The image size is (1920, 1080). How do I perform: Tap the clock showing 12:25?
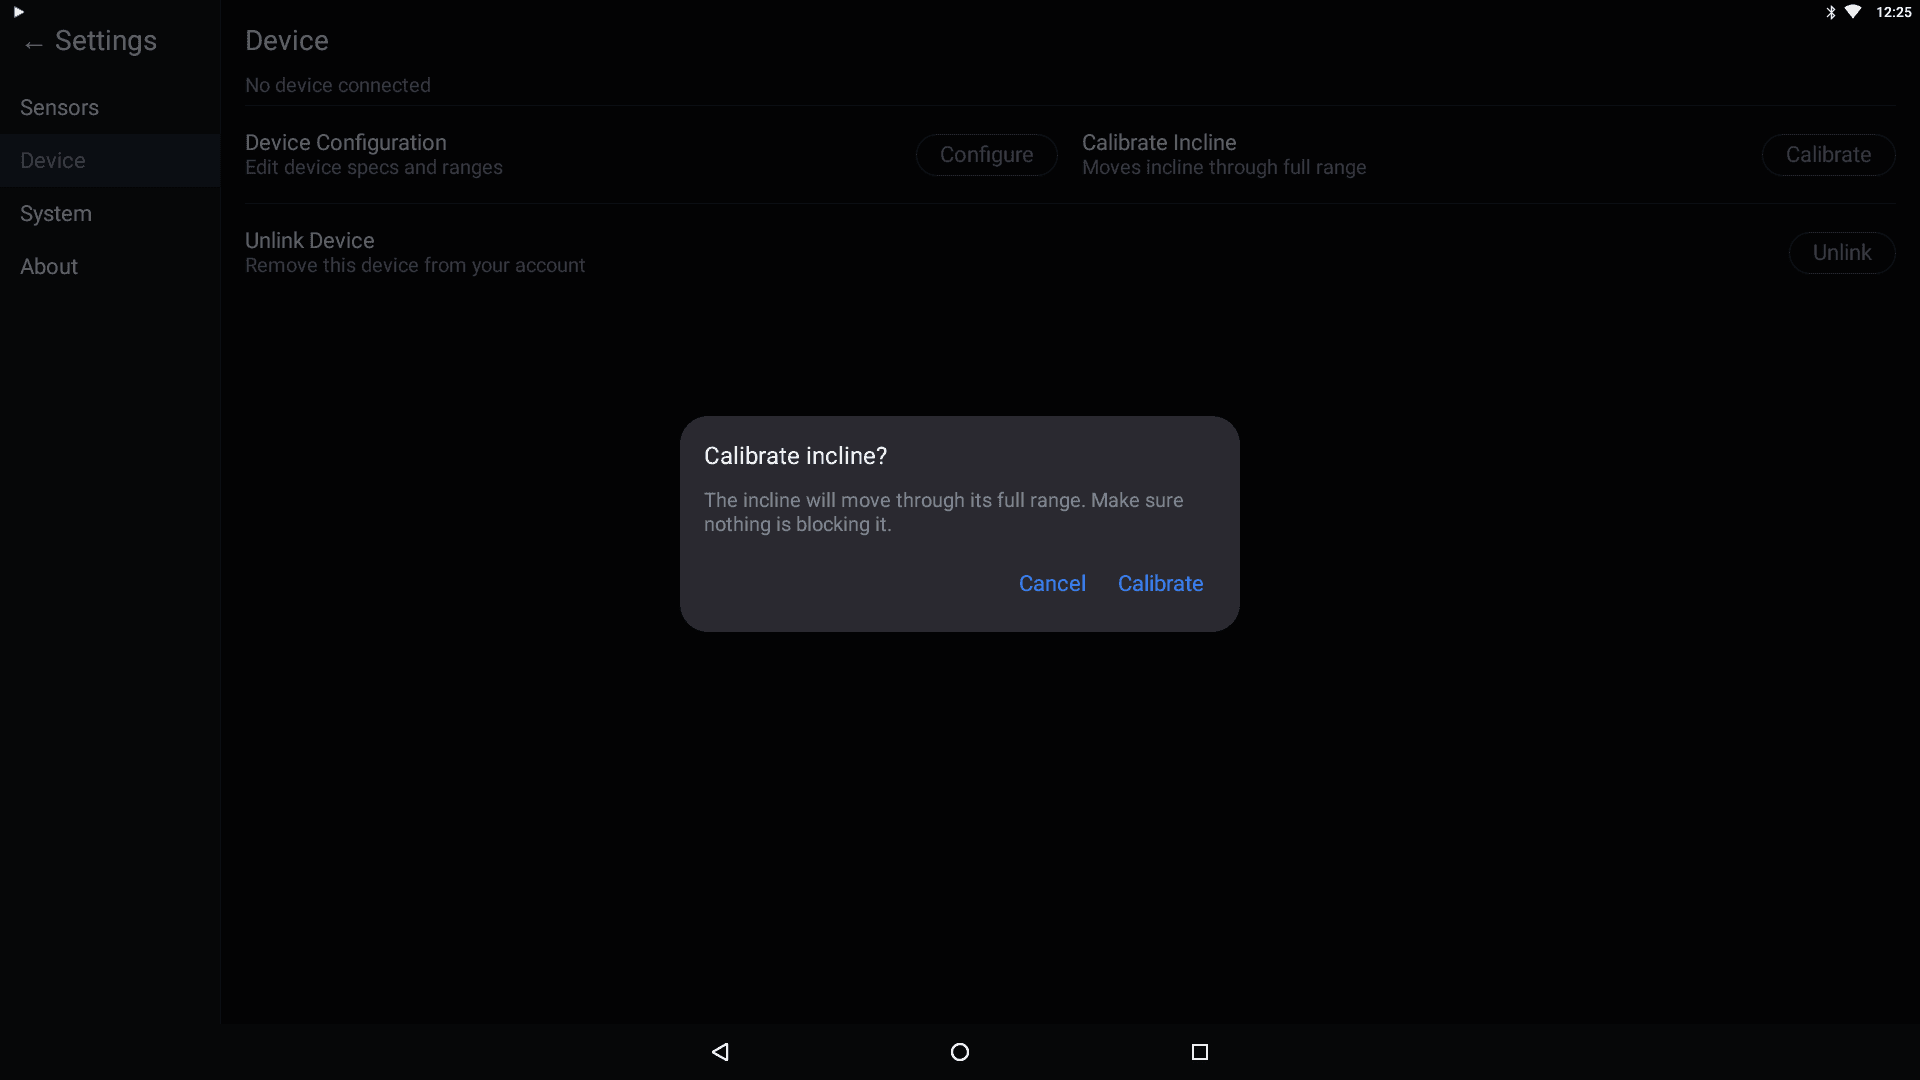coord(1893,12)
